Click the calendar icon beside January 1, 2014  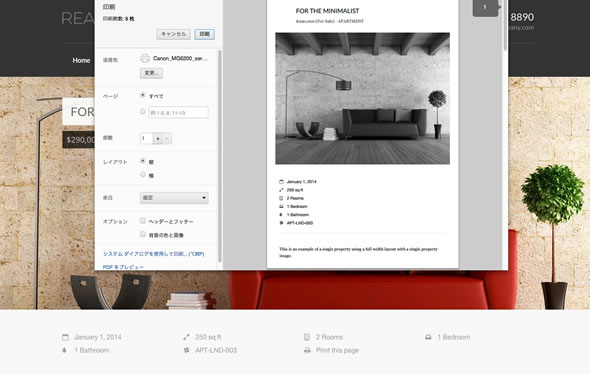[65, 337]
